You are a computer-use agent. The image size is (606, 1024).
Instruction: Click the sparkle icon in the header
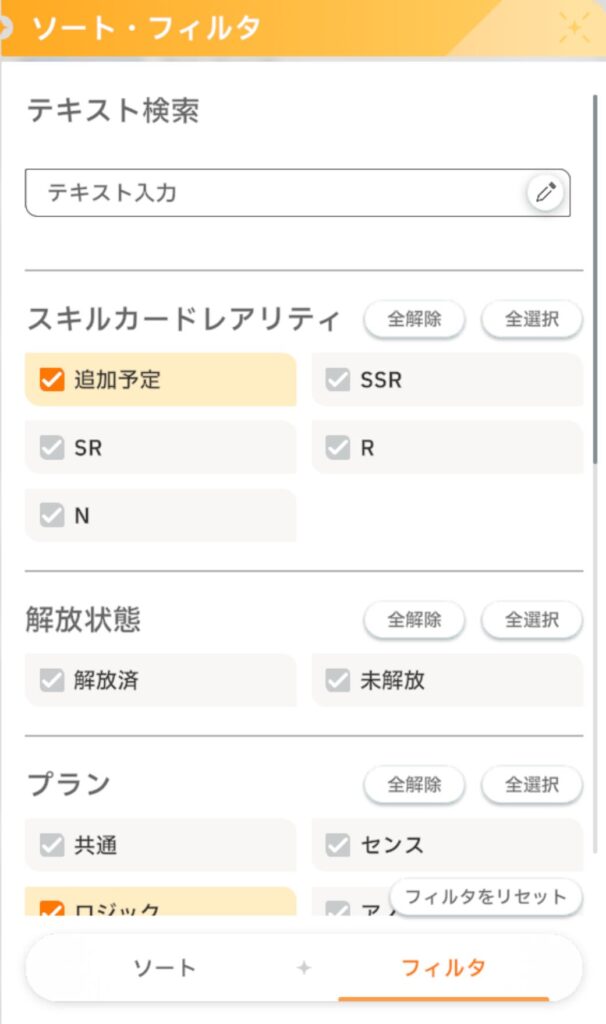pos(573,27)
